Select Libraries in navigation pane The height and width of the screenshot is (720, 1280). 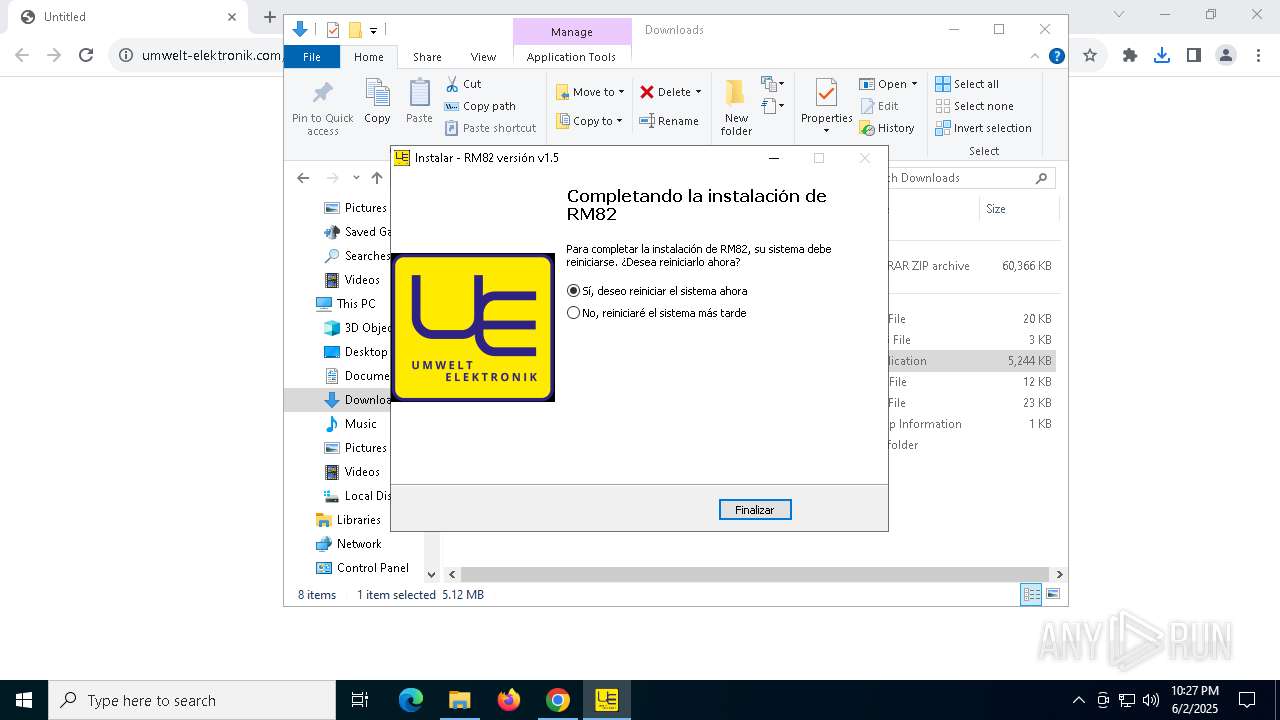tap(348, 520)
